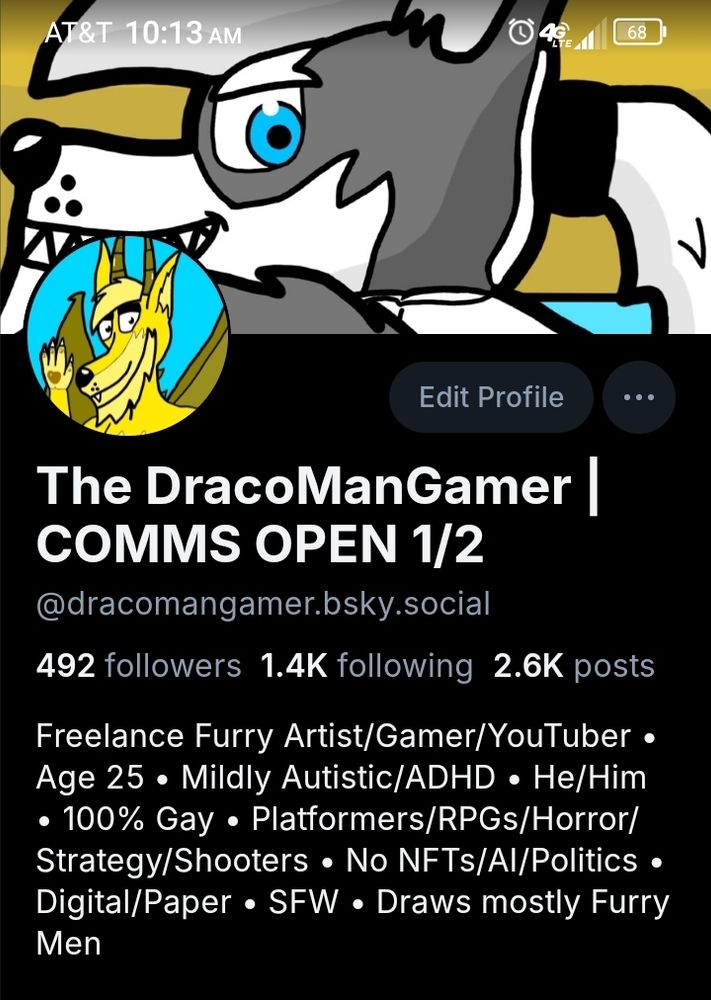Viewport: 711px width, 1000px height.
Task: View the wolf banner image
Action: 355,166
